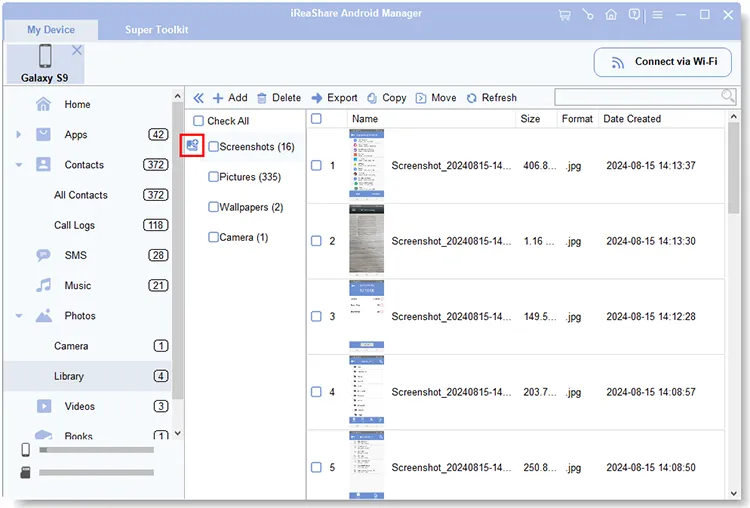Click the phone storage icon

coord(26,450)
